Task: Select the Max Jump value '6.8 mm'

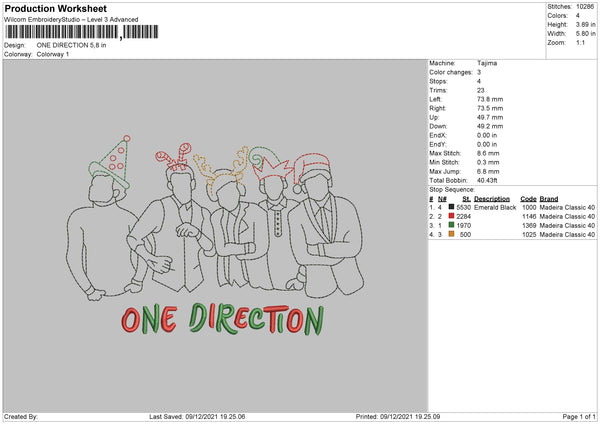Action: pos(488,172)
